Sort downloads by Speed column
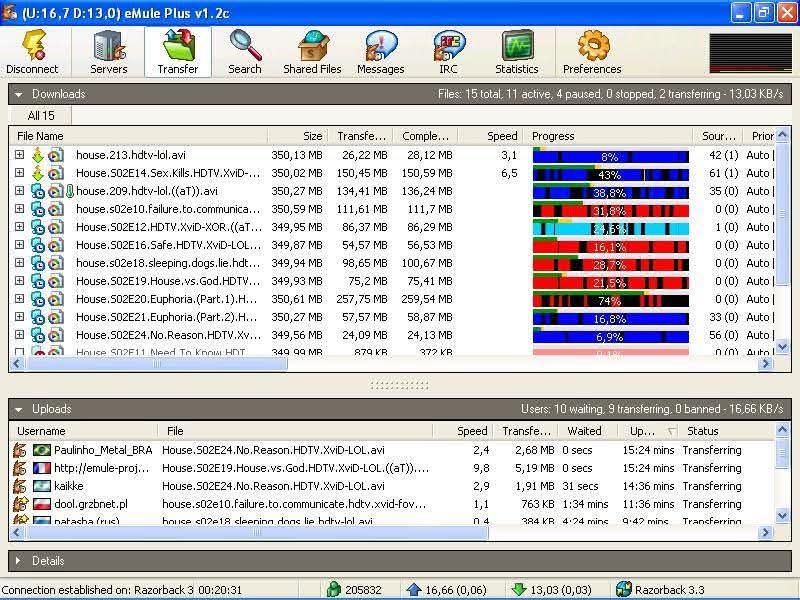The image size is (800, 600). pyautogui.click(x=491, y=136)
